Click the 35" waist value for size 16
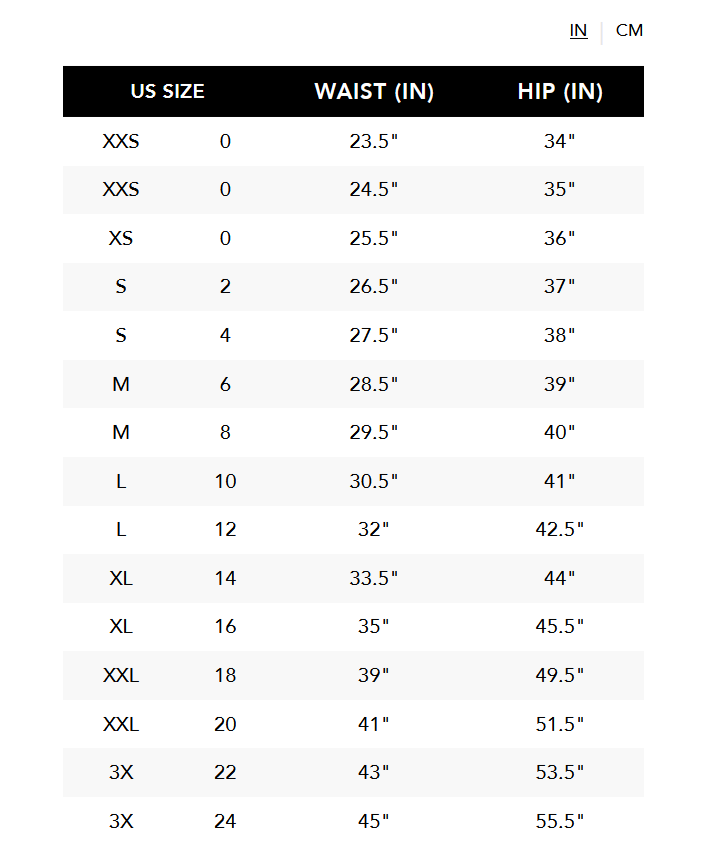702x854 pixels. click(374, 626)
